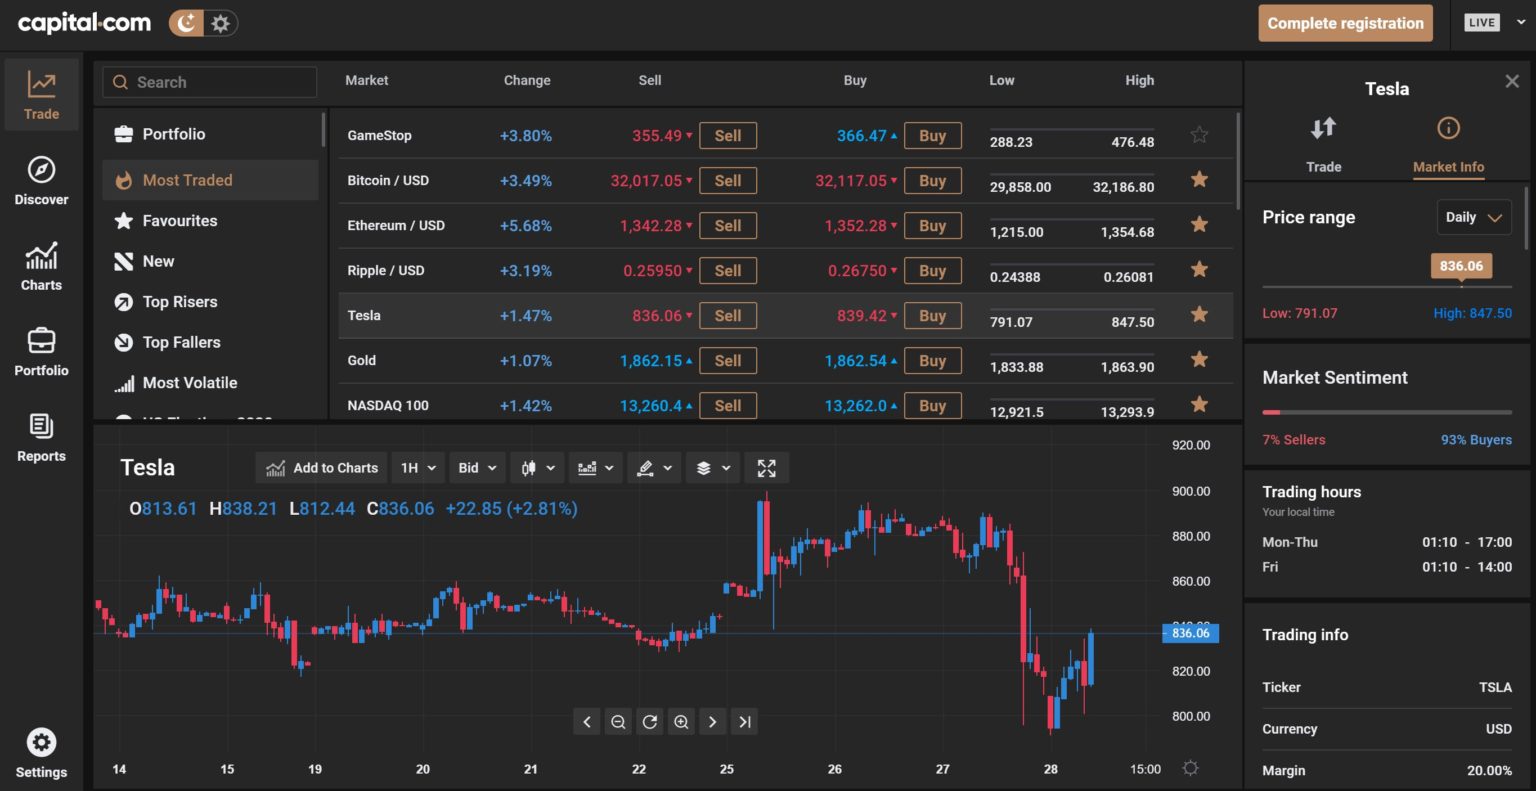
Task: Switch to the Trade tab in Tesla panel
Action: coord(1323,144)
